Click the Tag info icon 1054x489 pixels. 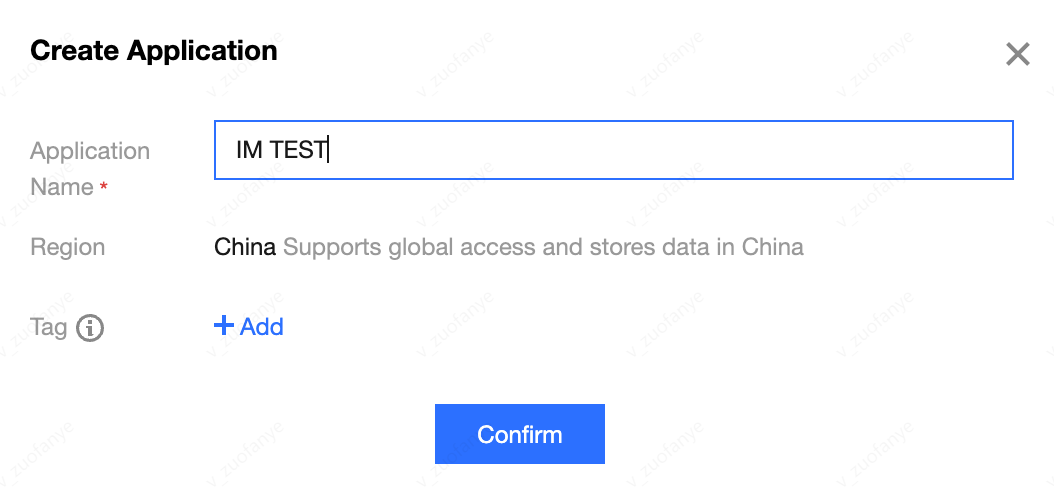(90, 327)
